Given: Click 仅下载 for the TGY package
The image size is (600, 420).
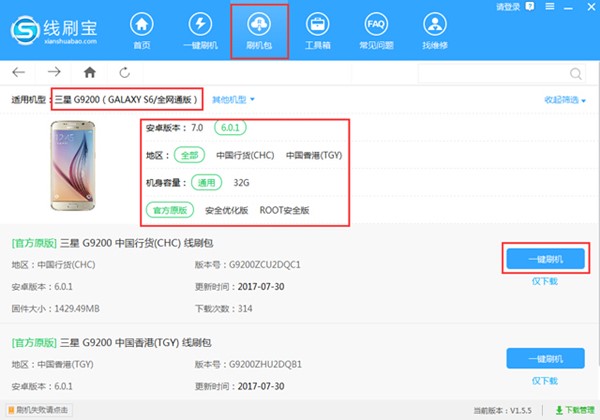Looking at the screenshot, I should 545,381.
